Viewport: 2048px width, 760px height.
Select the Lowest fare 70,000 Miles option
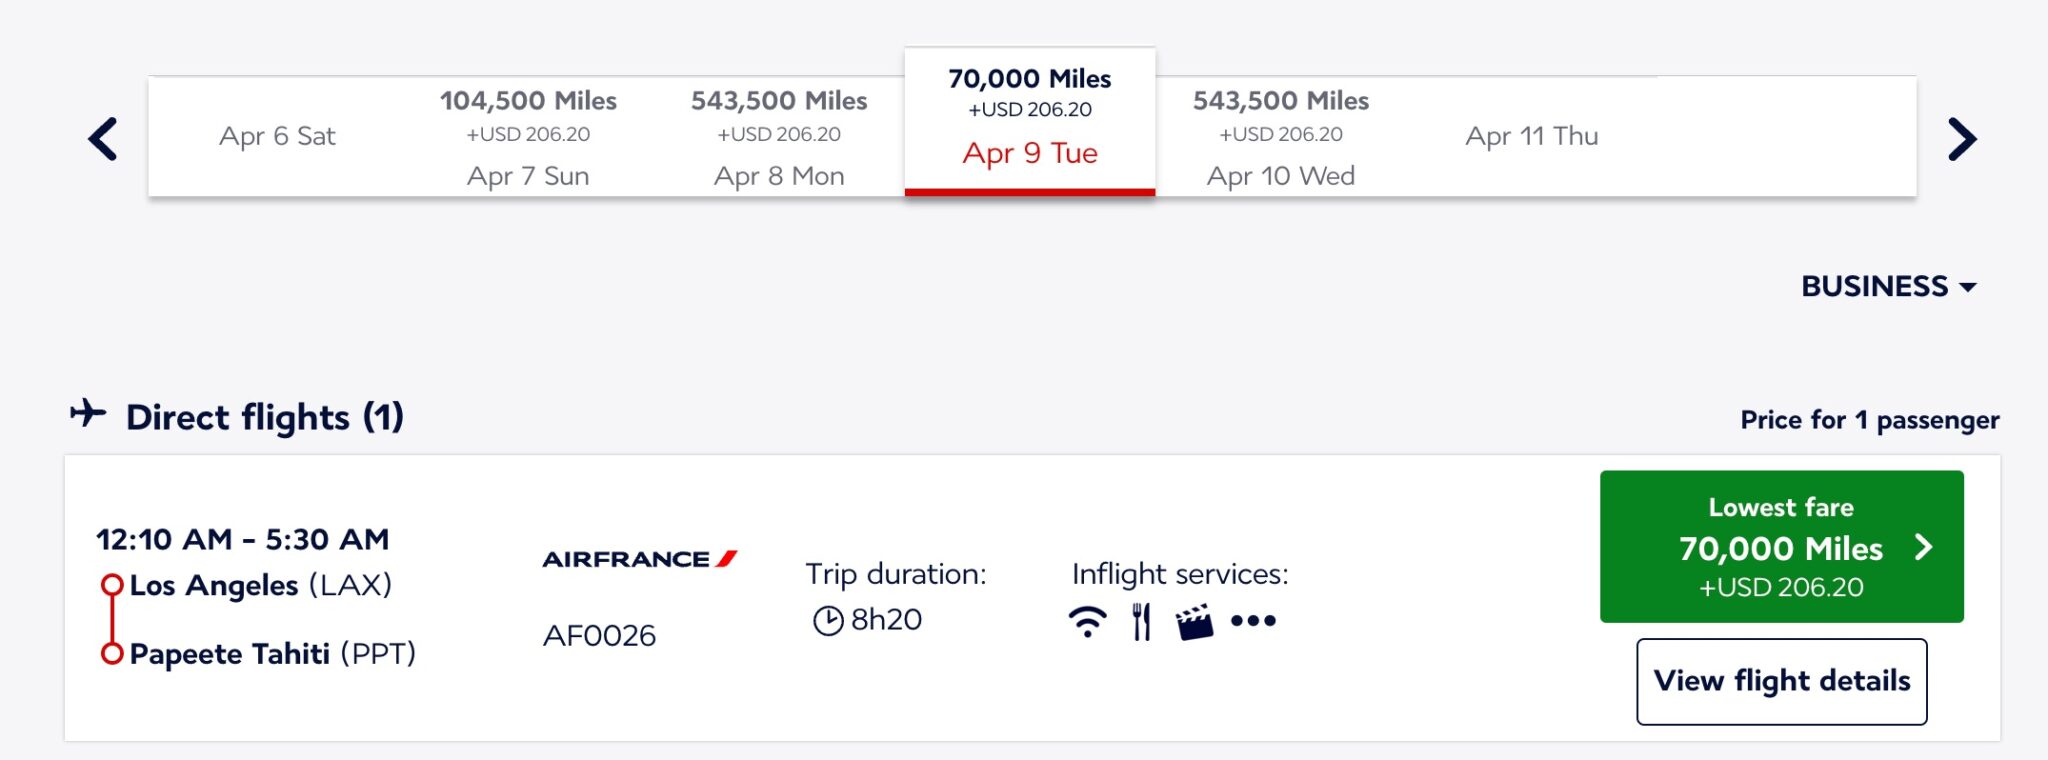point(1781,549)
